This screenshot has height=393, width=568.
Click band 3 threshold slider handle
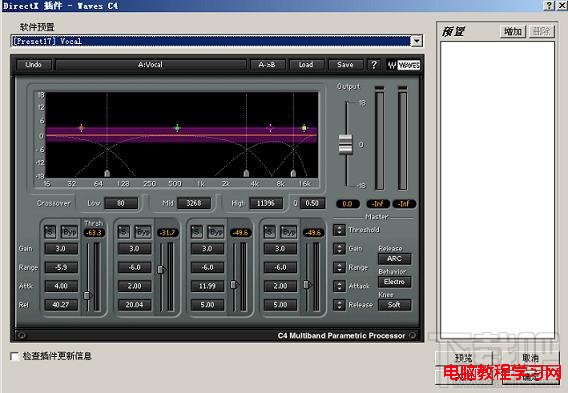click(x=235, y=285)
